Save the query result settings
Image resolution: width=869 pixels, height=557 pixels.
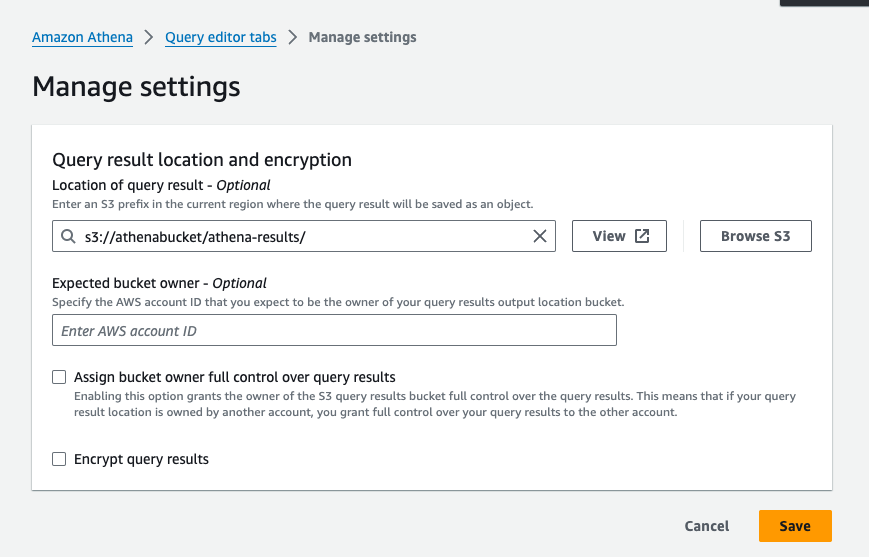(x=795, y=526)
